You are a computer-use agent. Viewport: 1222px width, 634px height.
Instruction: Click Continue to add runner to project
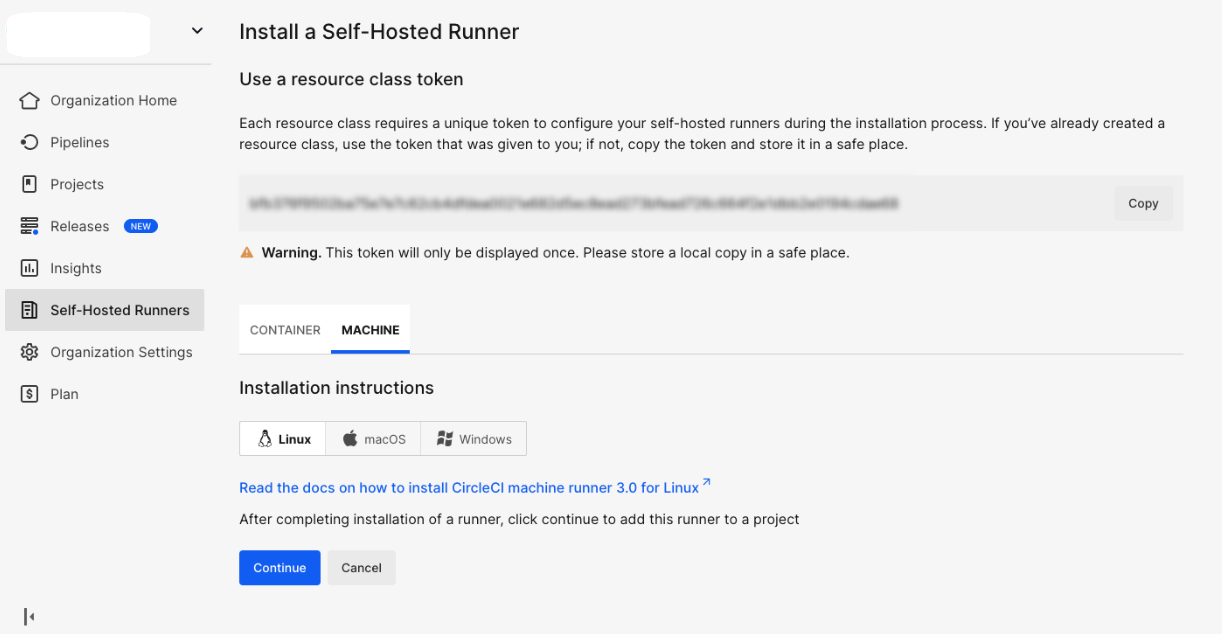pyautogui.click(x=279, y=567)
